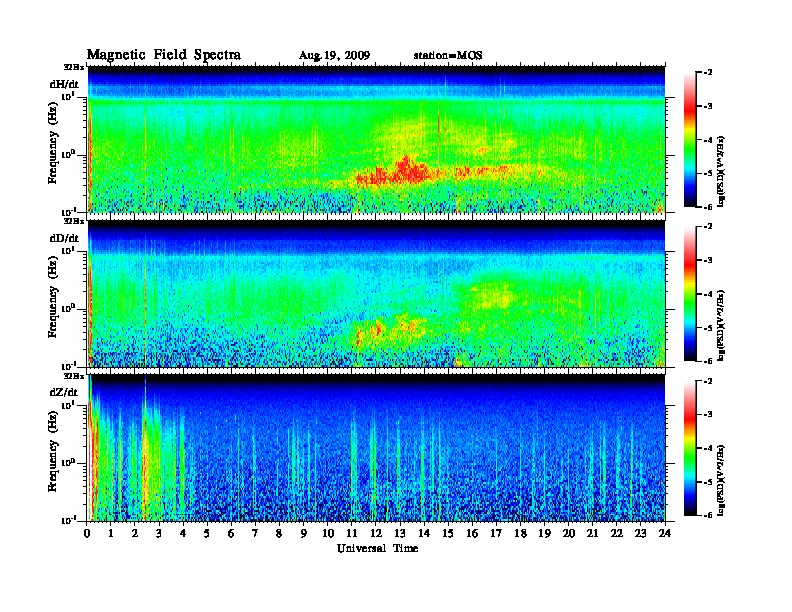Click hour label '13' on time axis
Screen dimensions: 792x612
click(x=400, y=534)
